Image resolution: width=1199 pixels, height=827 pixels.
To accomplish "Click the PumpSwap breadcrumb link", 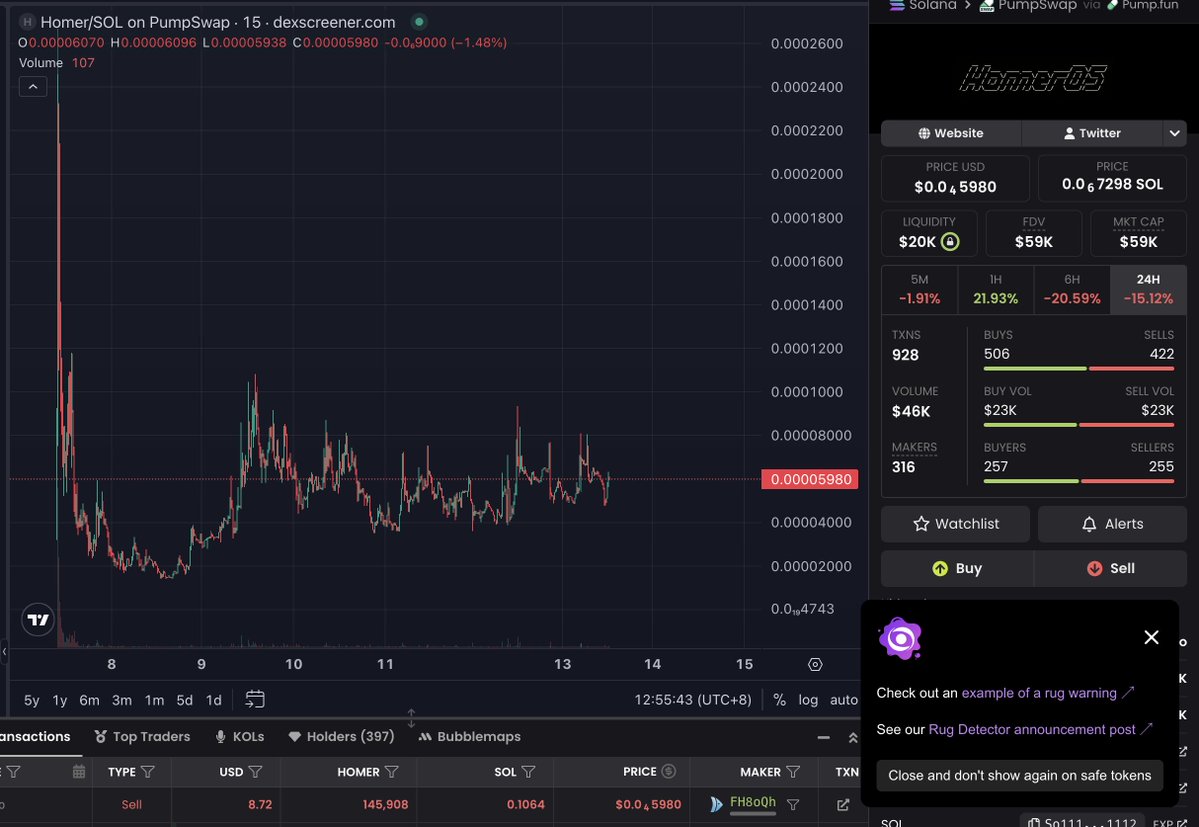I will 1028,5.
